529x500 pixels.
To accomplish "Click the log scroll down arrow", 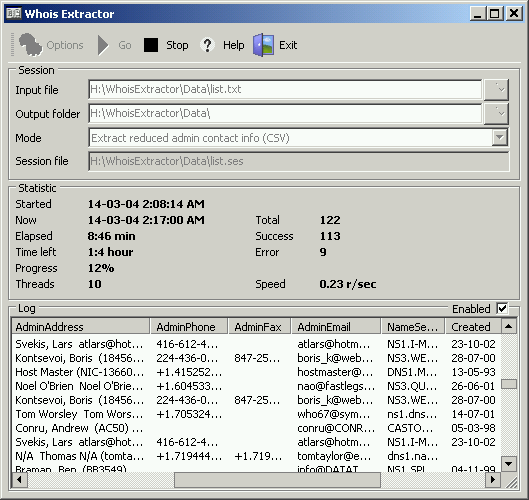I will (x=509, y=464).
